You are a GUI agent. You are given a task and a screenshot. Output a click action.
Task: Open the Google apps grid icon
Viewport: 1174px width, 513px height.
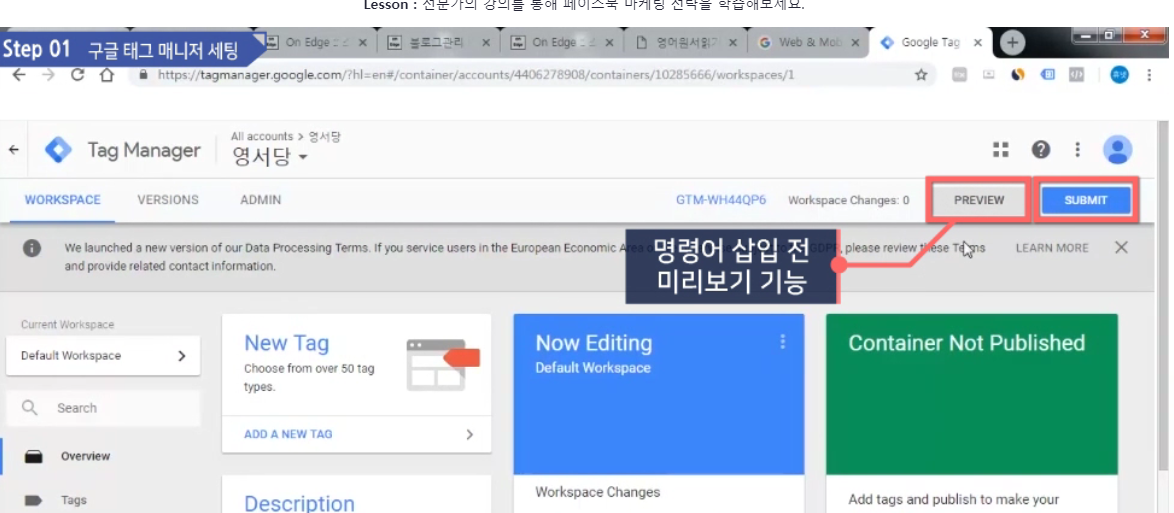pyautogui.click(x=1001, y=150)
